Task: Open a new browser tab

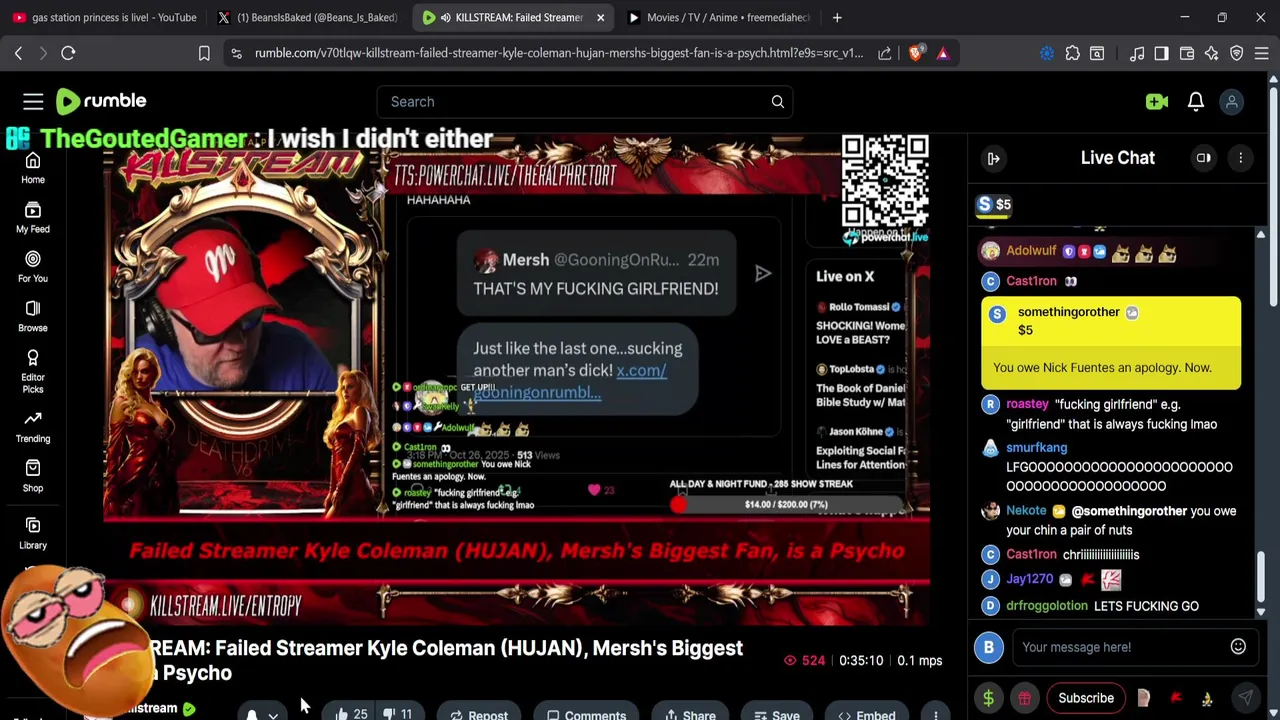Action: click(x=837, y=17)
